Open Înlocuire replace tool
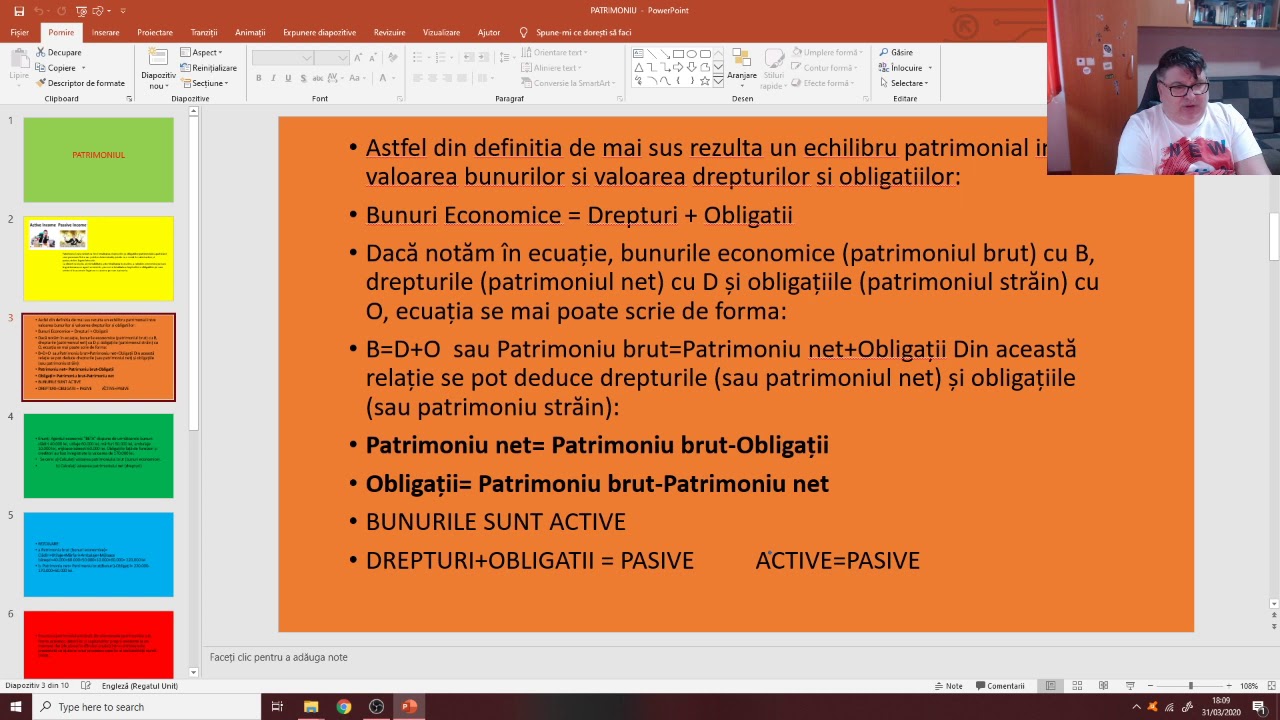 (905, 68)
